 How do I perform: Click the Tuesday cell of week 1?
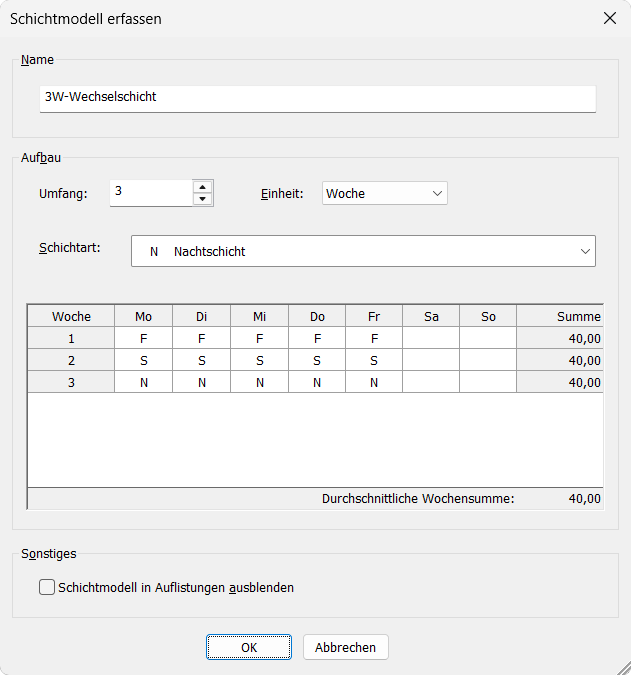[201, 338]
